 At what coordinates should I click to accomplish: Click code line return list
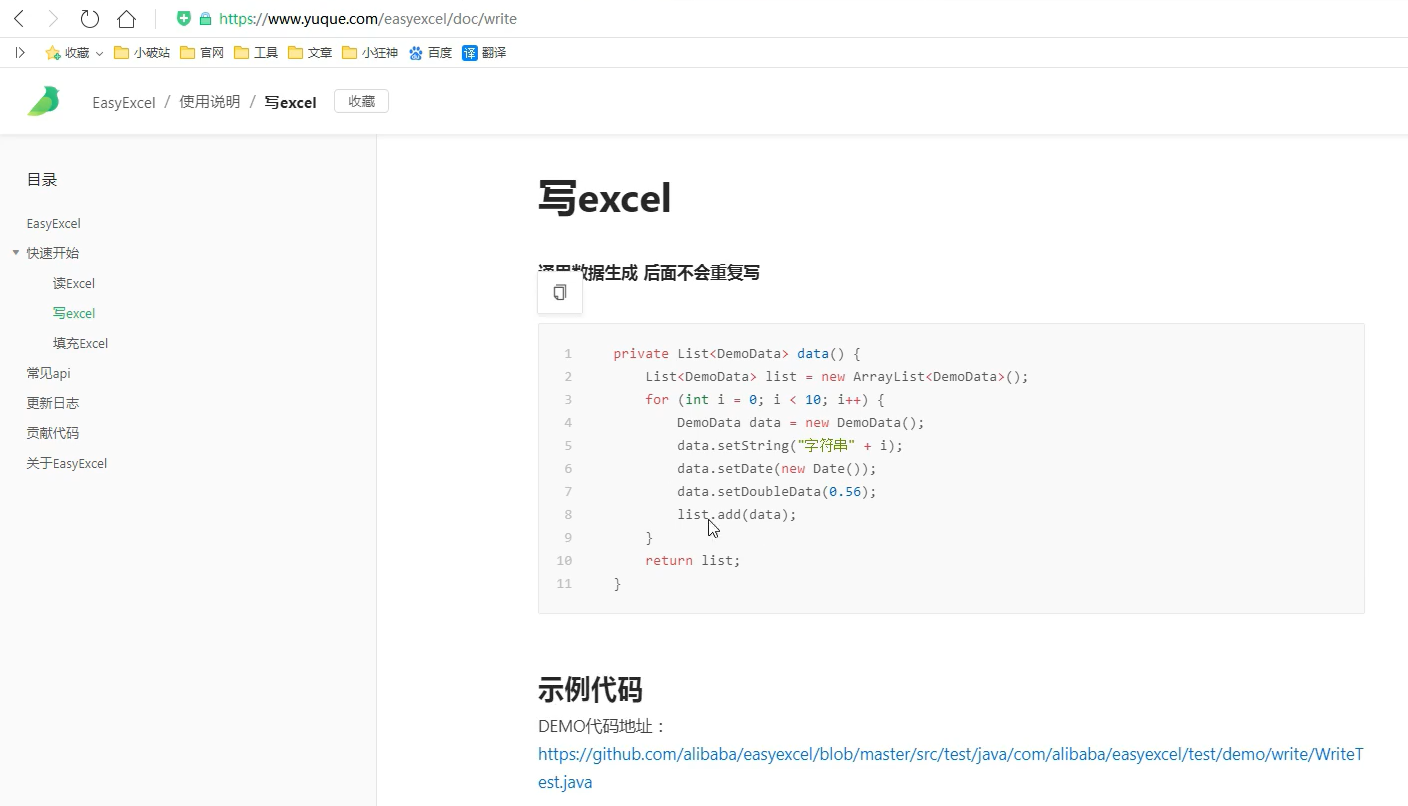[x=693, y=561]
